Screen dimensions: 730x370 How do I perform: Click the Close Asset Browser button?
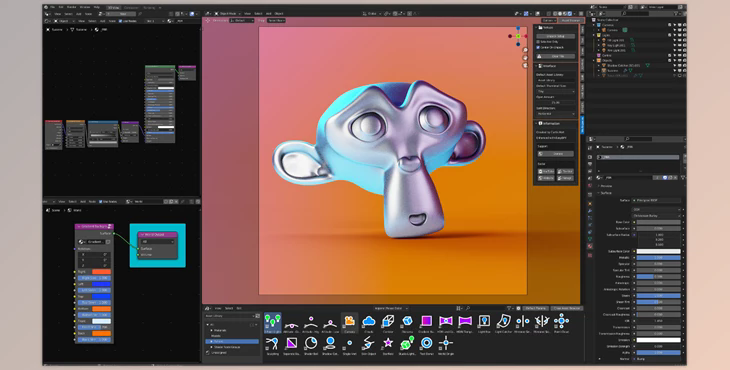click(x=567, y=308)
